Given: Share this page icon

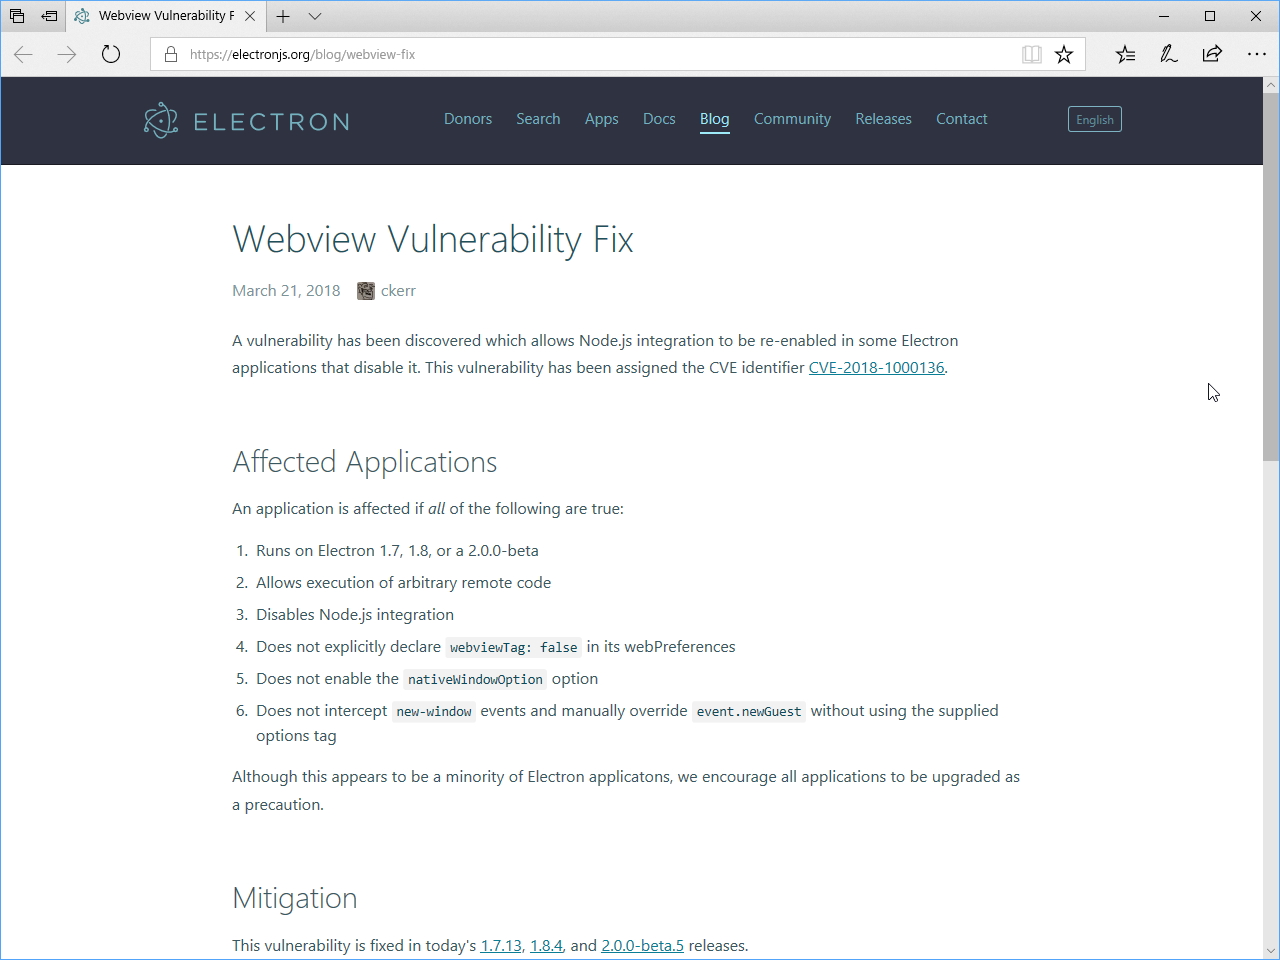Looking at the screenshot, I should click(1212, 54).
